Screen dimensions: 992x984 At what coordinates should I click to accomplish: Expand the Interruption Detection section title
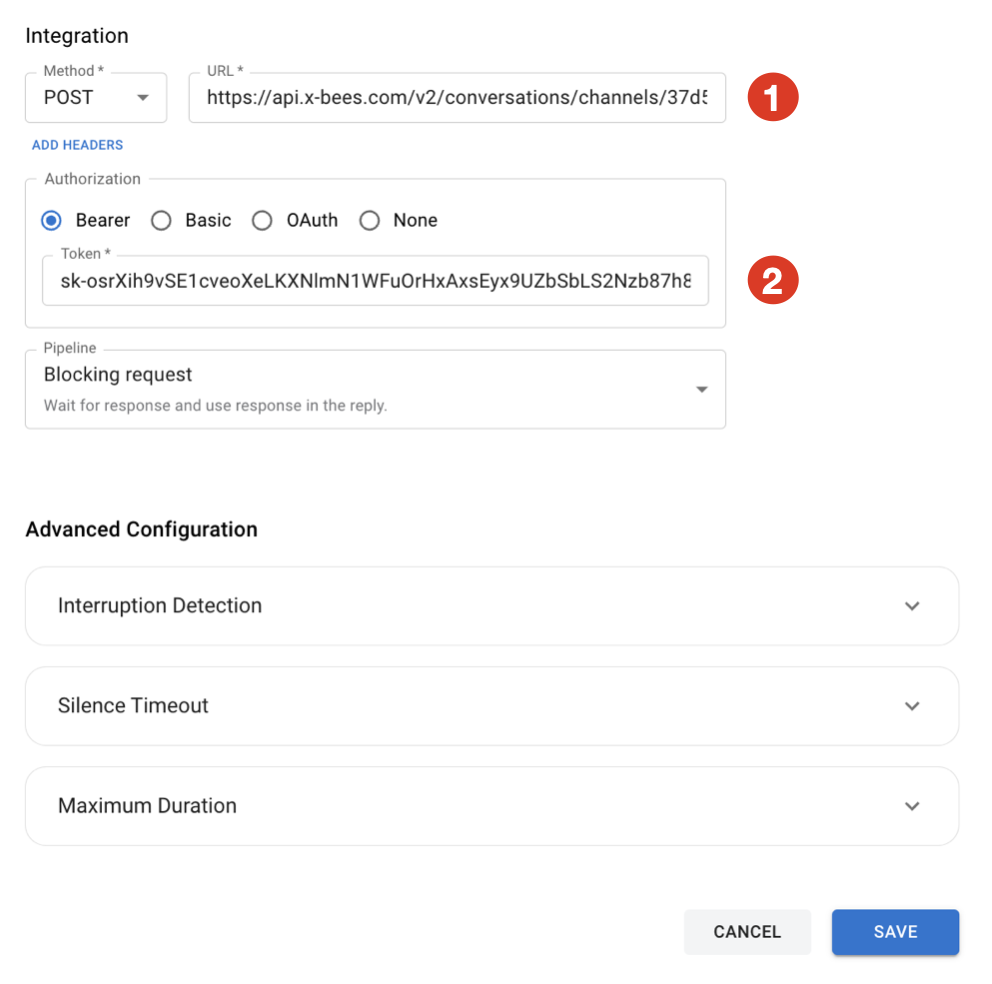[160, 606]
